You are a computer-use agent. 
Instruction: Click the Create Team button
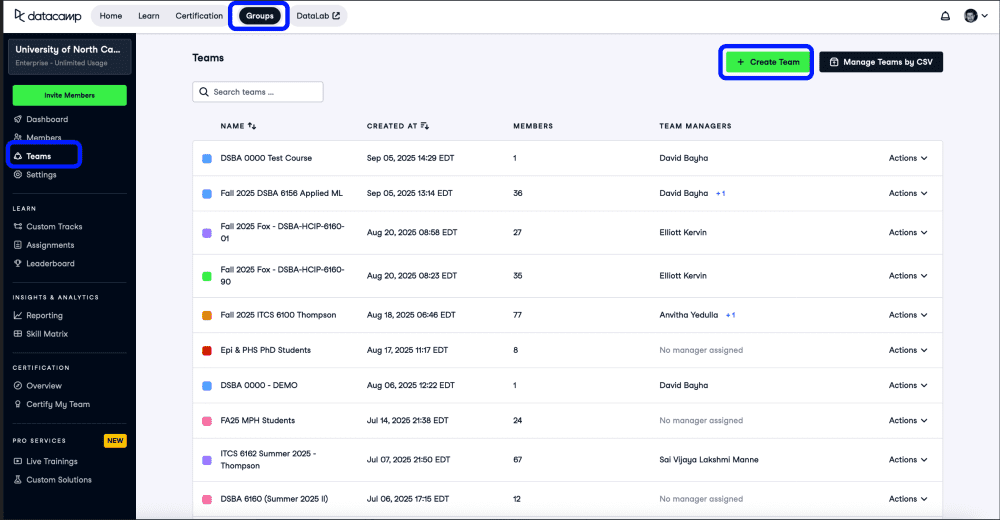(x=767, y=62)
